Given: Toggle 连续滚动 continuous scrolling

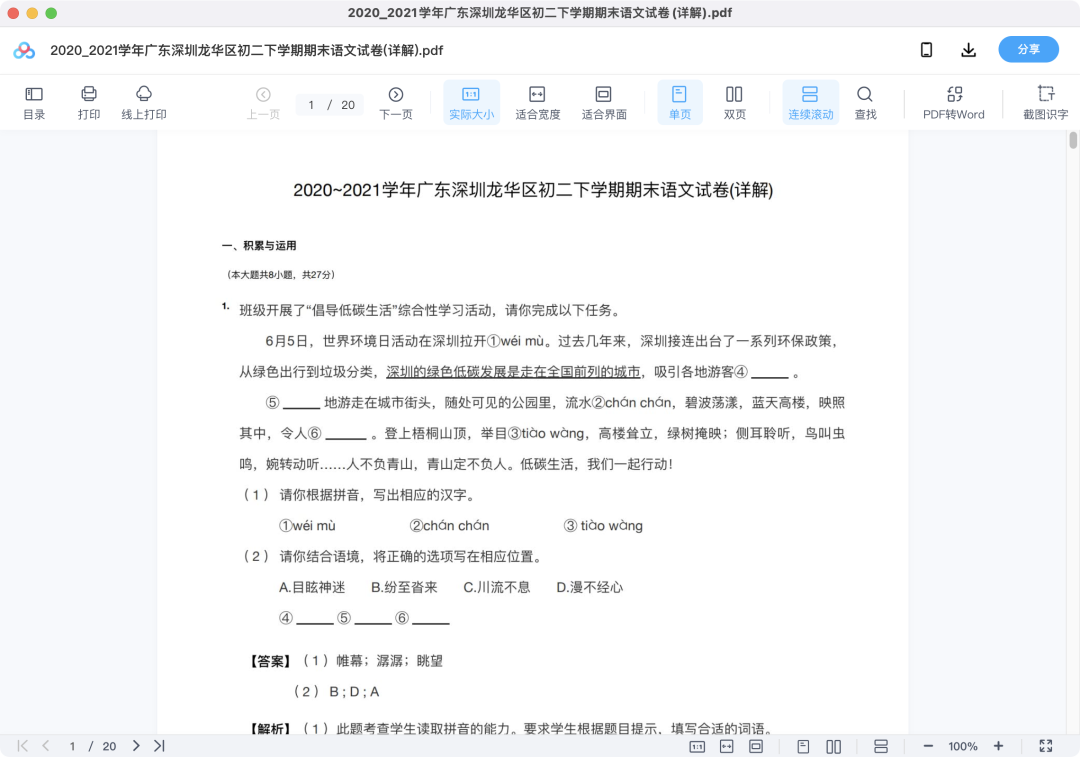Looking at the screenshot, I should click(x=810, y=102).
